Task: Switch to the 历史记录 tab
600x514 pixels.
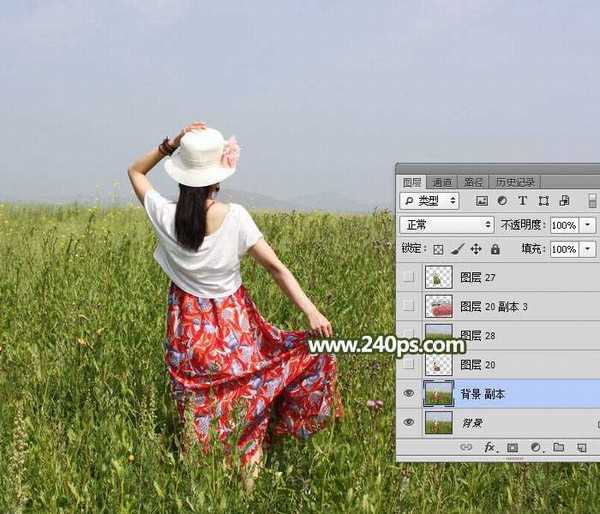Action: tap(515, 182)
